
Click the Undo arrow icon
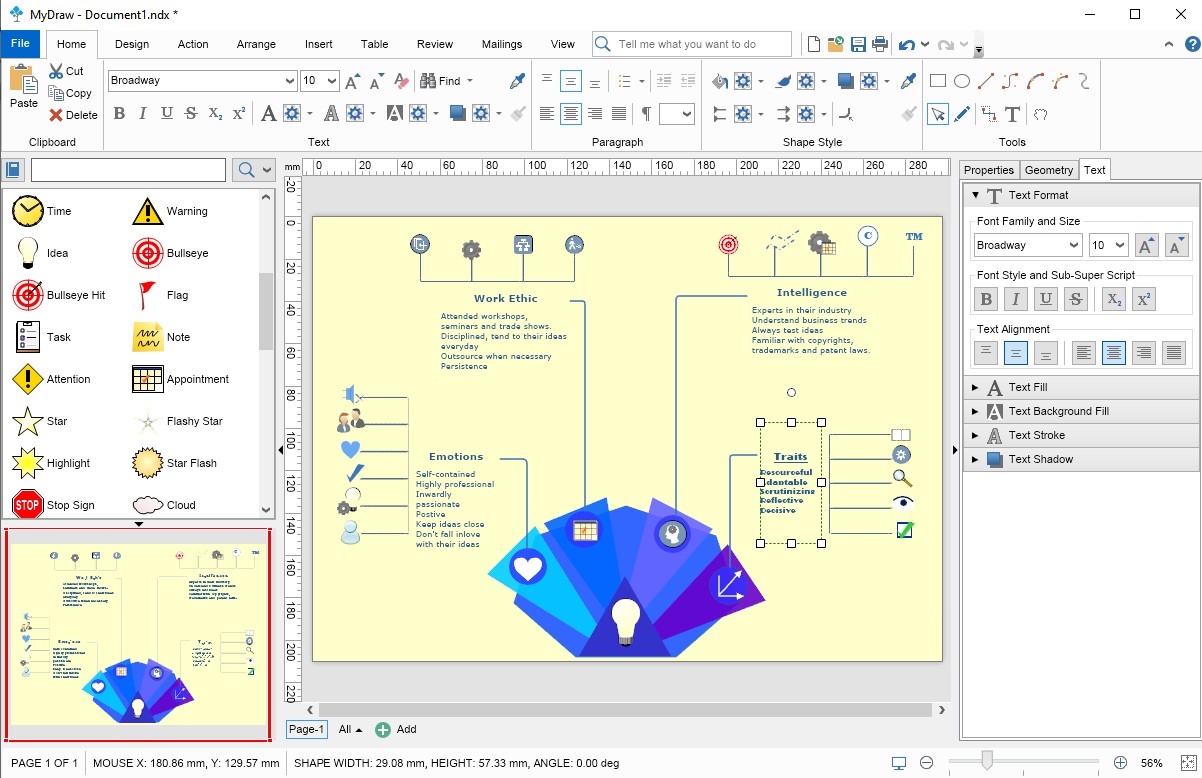tap(907, 44)
